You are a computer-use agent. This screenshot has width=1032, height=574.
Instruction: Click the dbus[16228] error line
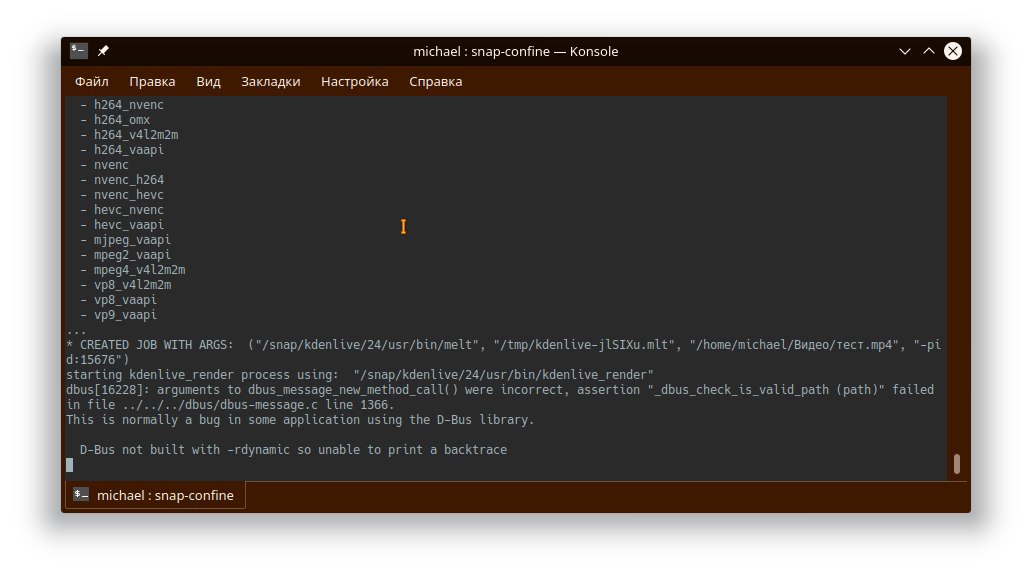(500, 390)
